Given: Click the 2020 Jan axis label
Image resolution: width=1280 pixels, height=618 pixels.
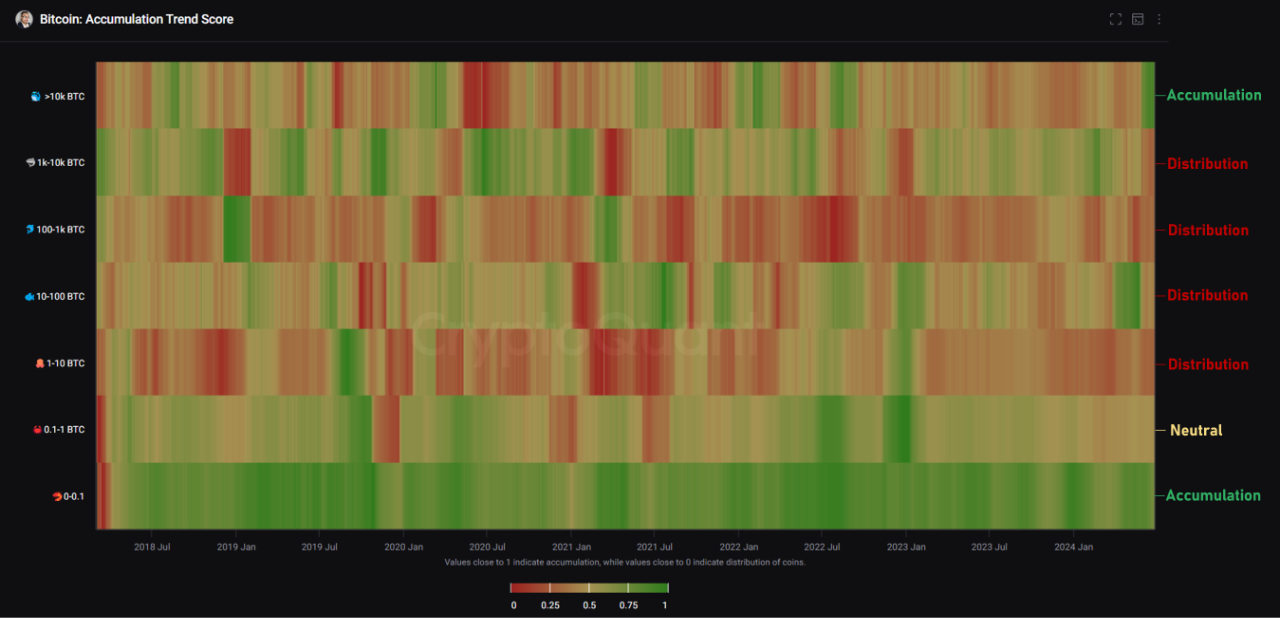Looking at the screenshot, I should (x=403, y=547).
